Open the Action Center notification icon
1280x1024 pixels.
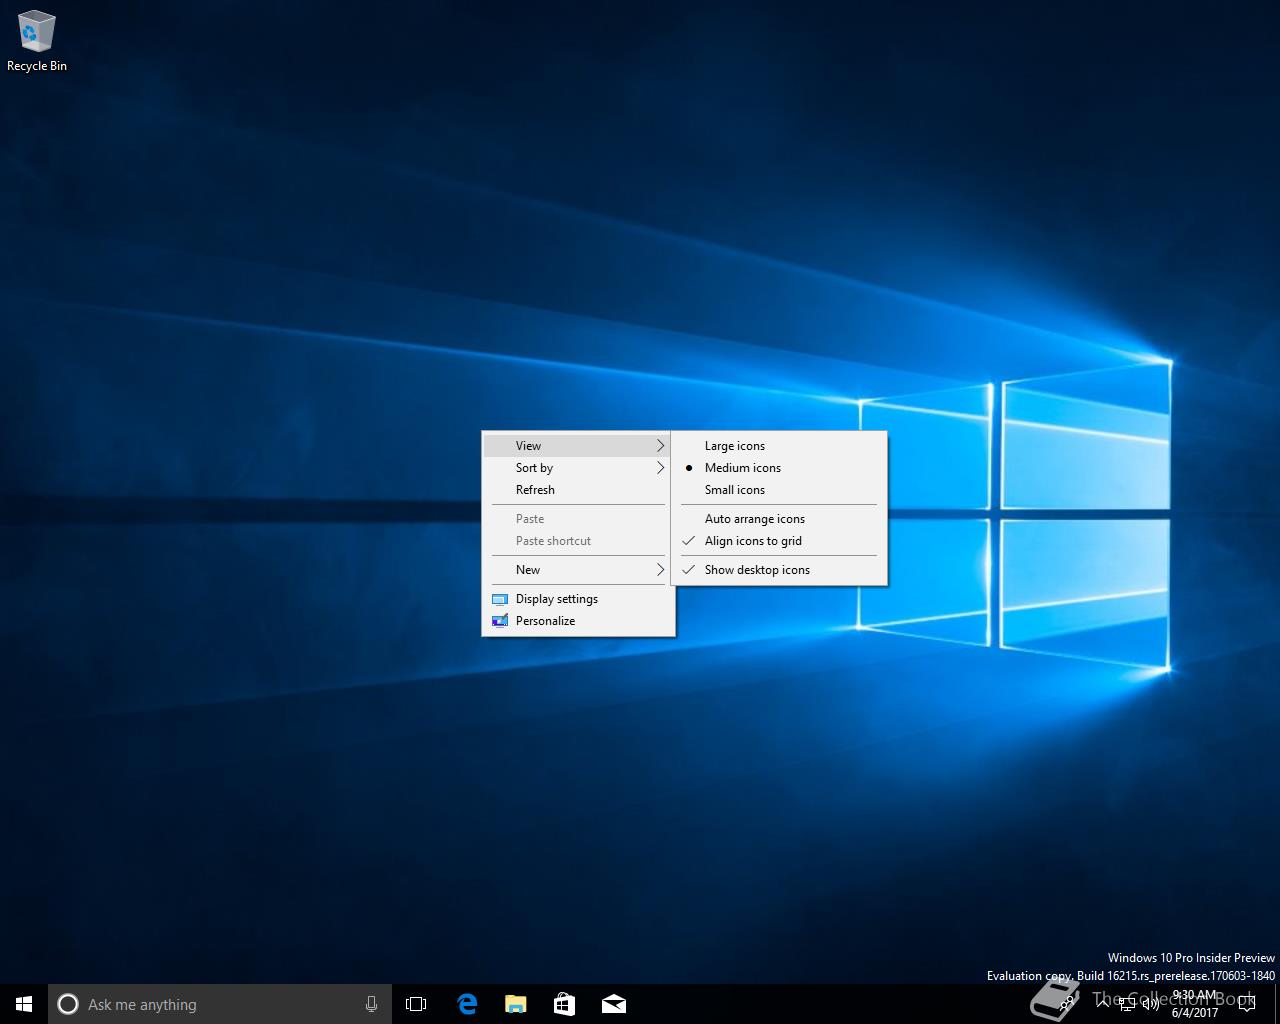[1246, 1004]
